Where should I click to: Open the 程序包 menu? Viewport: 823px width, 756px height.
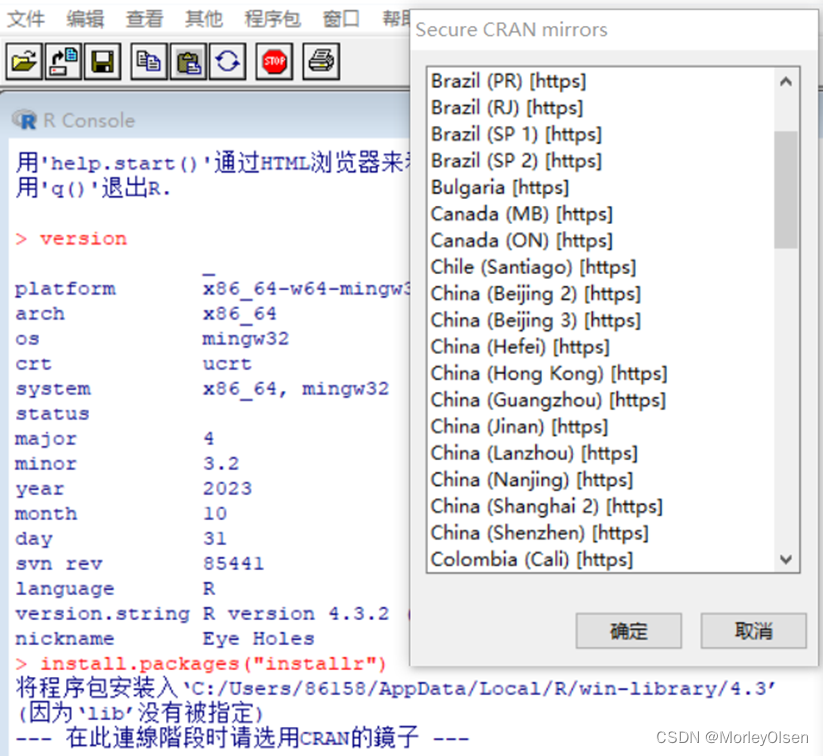tap(272, 19)
